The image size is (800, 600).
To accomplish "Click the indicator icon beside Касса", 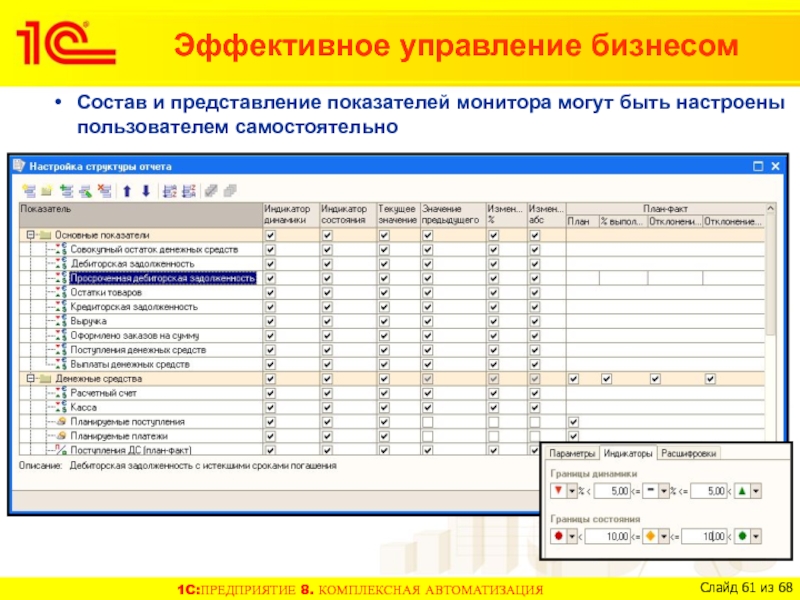I will pos(61,407).
